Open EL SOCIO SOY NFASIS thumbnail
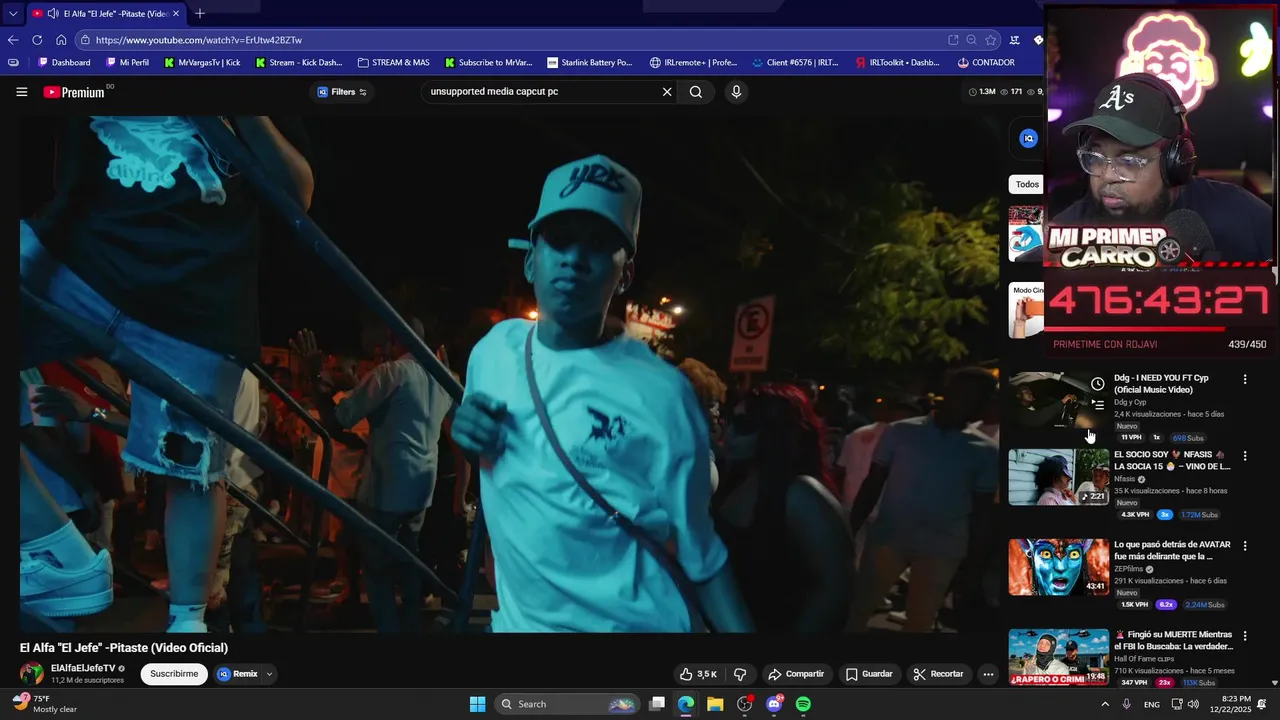The height and width of the screenshot is (720, 1280). point(1058,477)
